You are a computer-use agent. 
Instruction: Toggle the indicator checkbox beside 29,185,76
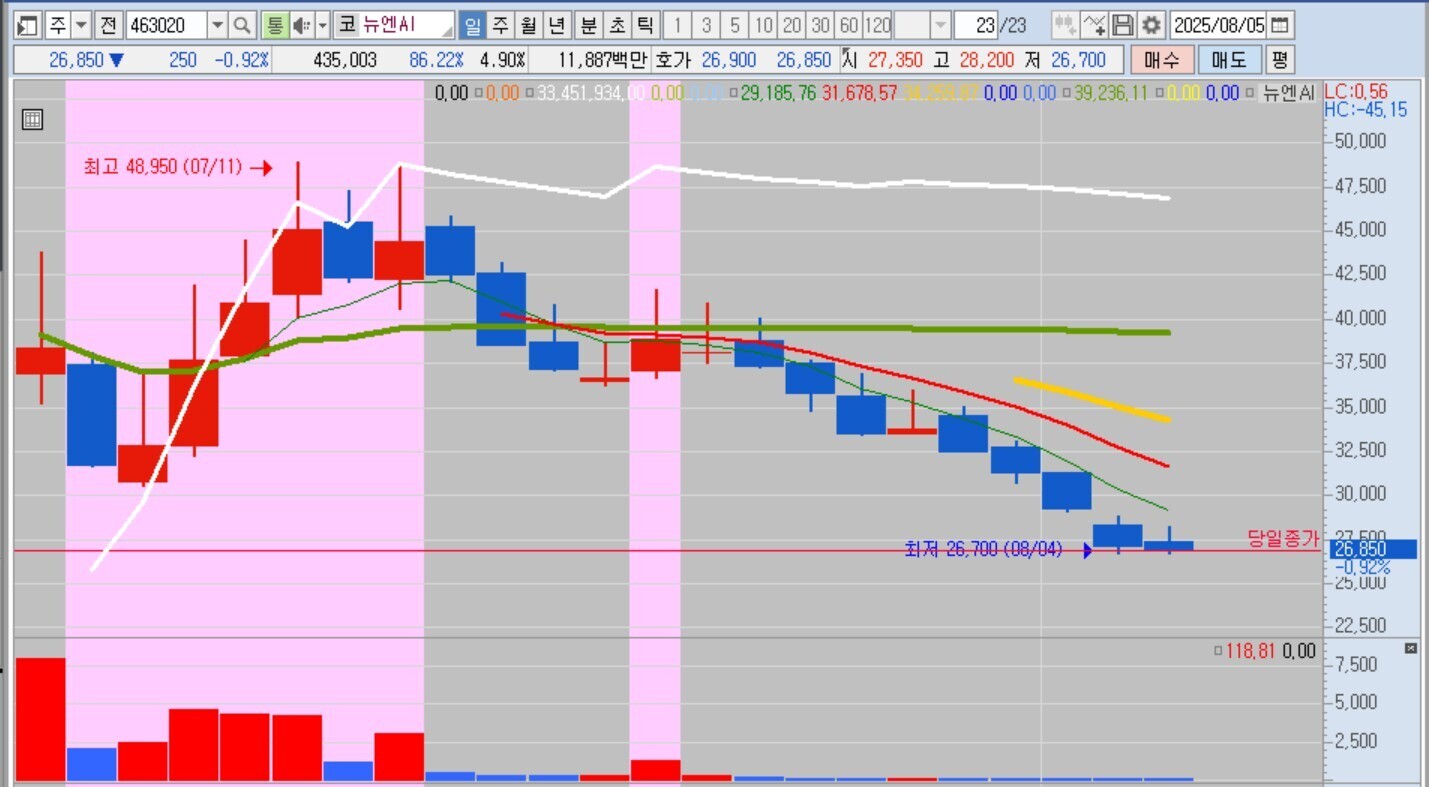pyautogui.click(x=734, y=94)
